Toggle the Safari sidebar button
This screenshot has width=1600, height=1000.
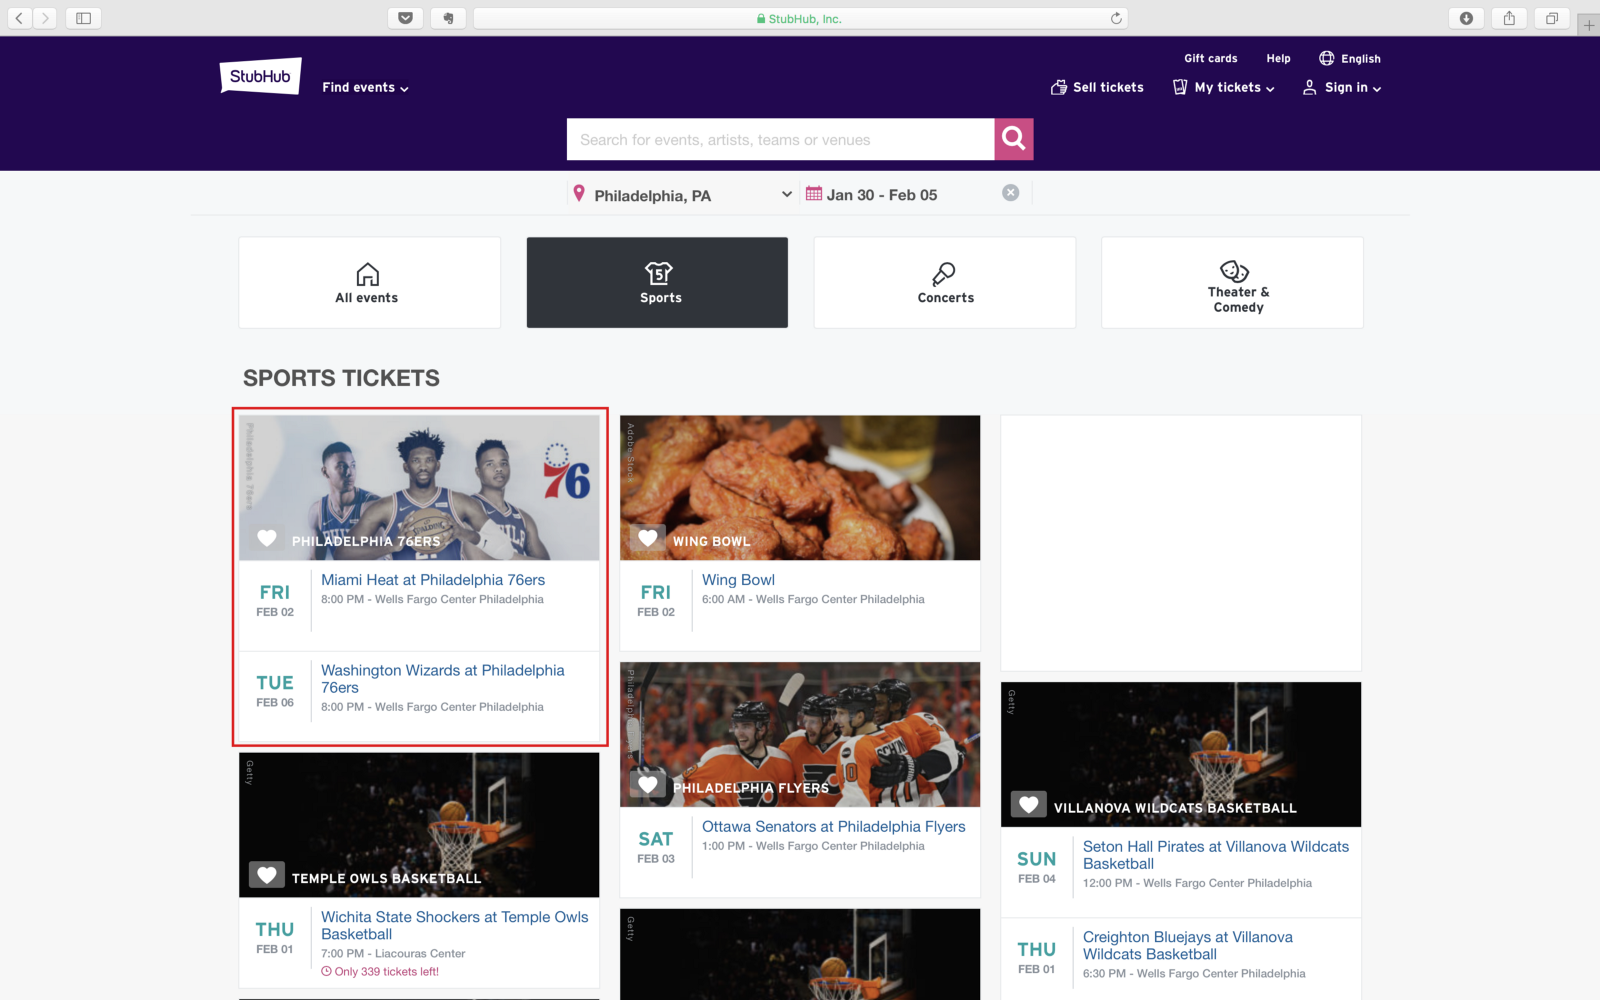click(x=84, y=18)
